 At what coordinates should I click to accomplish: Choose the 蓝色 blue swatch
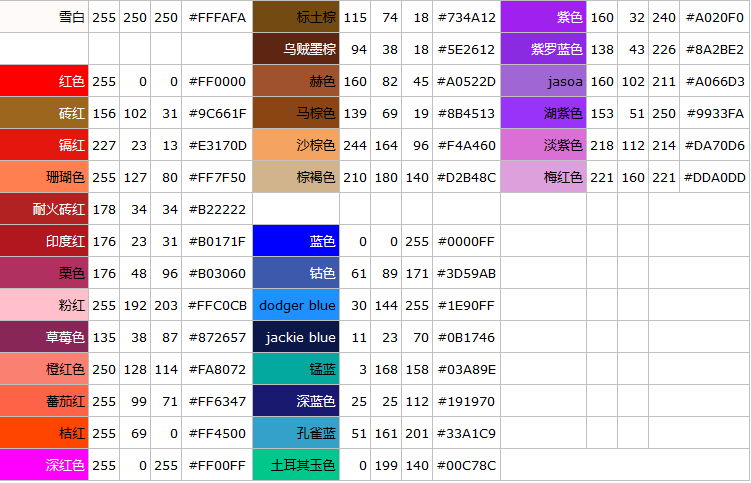296,241
